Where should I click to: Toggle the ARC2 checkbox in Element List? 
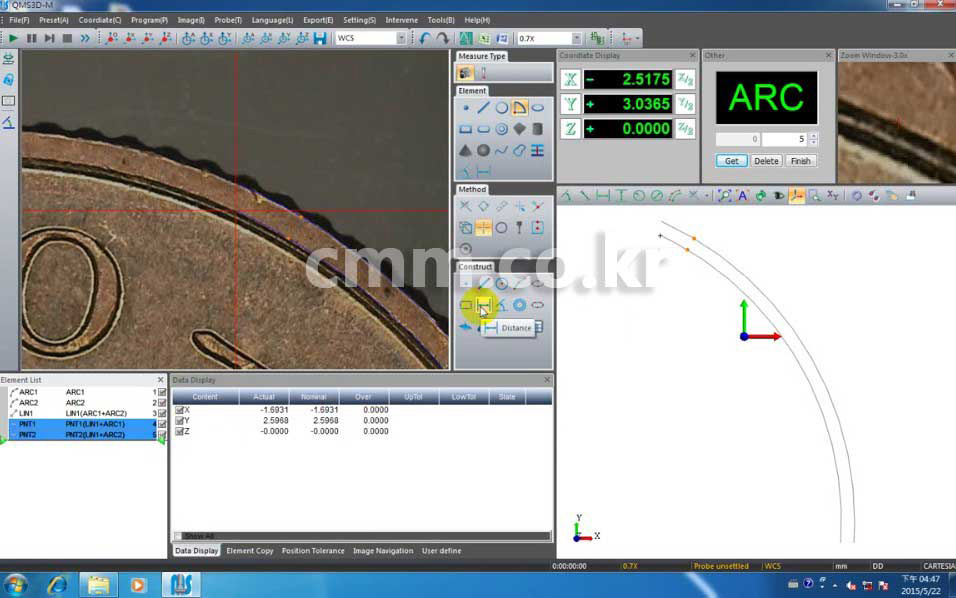[x=162, y=403]
